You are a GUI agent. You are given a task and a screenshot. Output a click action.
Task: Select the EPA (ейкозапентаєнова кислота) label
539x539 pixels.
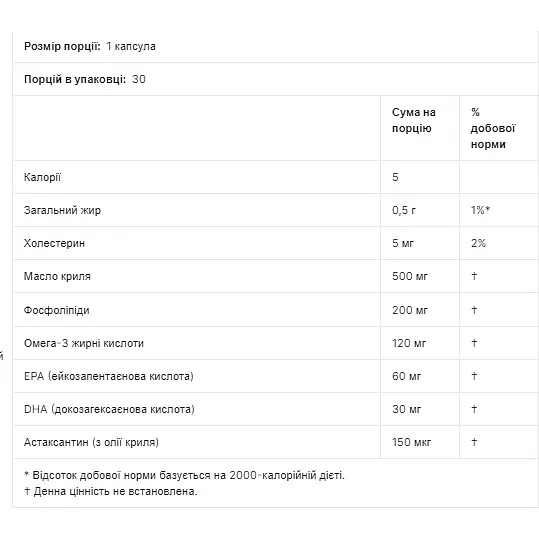(x=109, y=376)
